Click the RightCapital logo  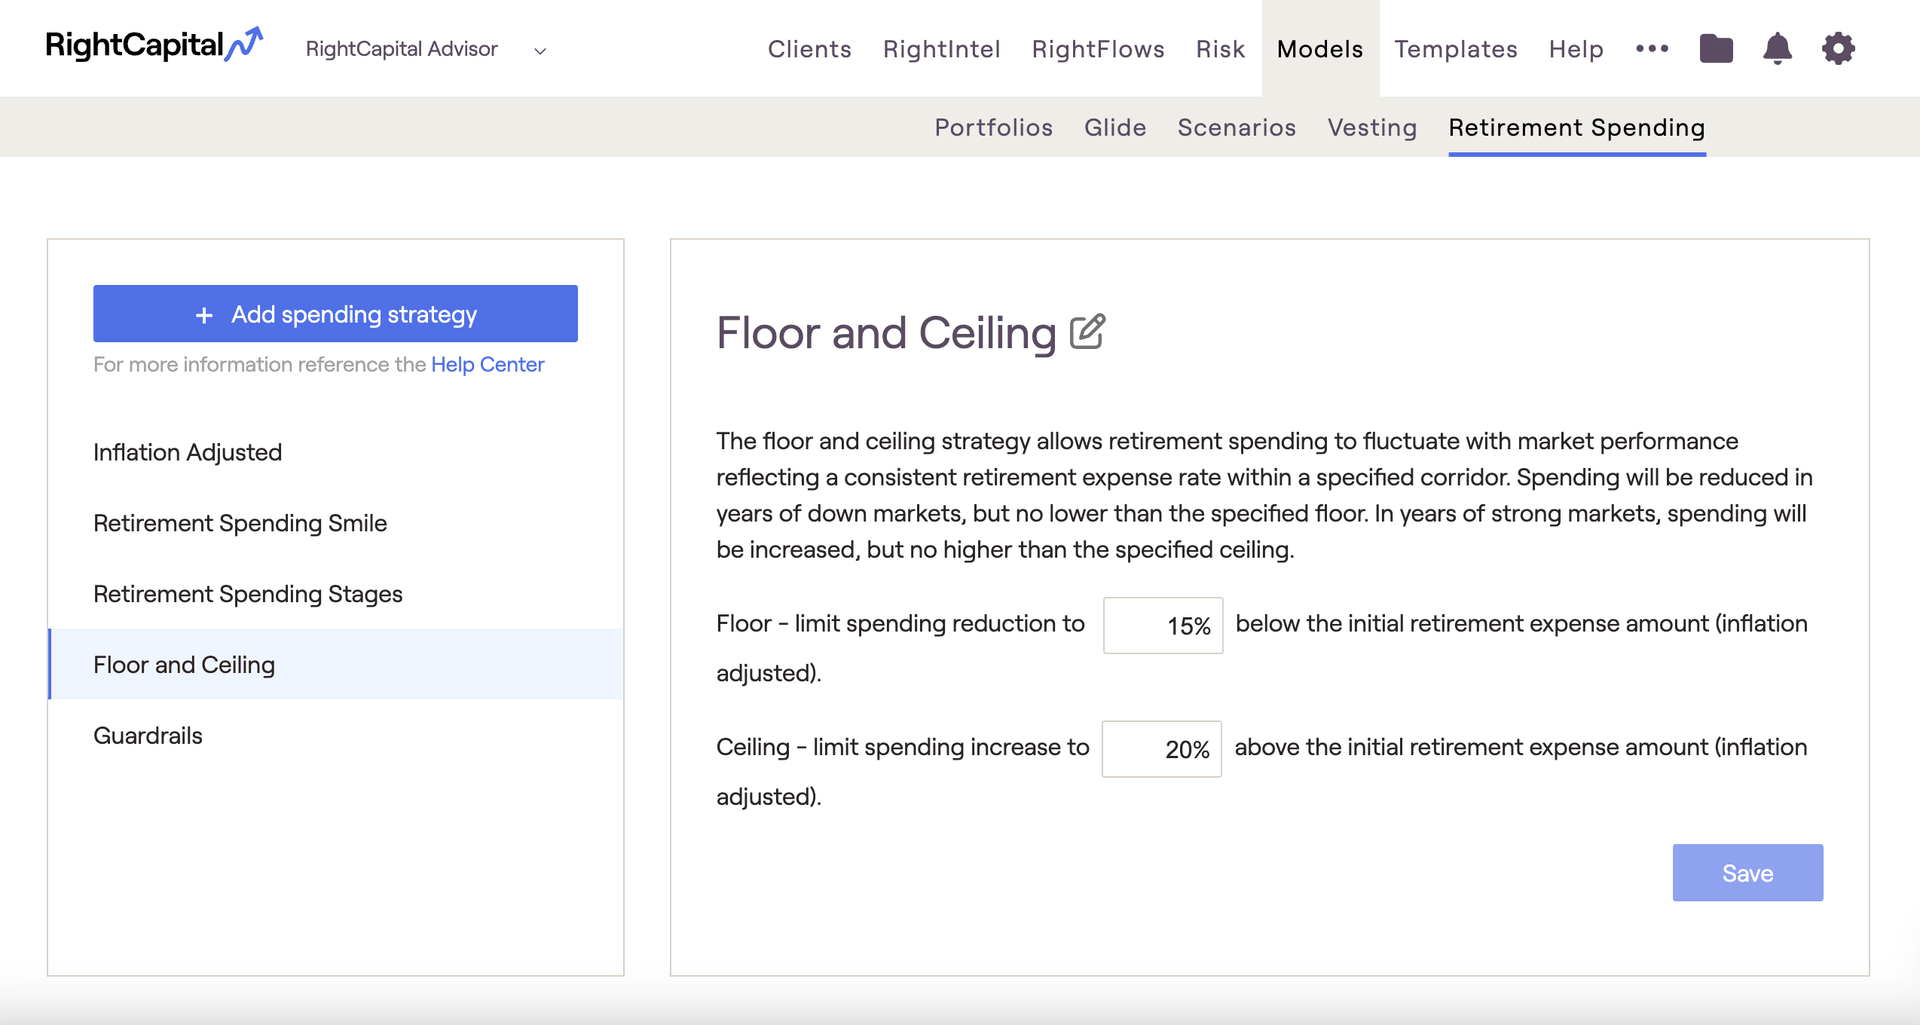tap(154, 46)
